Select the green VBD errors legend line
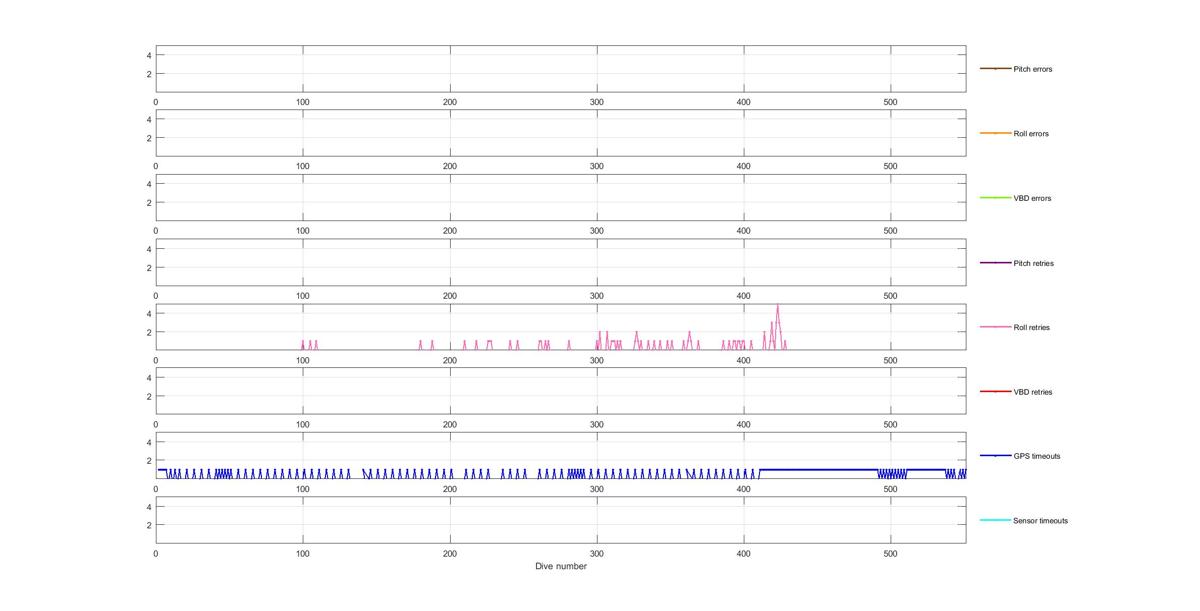 tap(995, 198)
